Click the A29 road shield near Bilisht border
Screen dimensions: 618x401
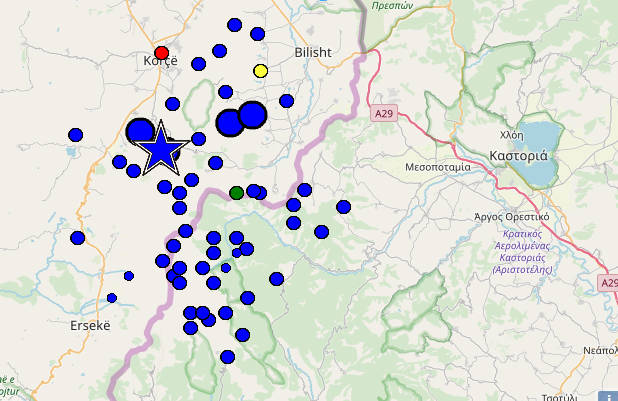(384, 114)
